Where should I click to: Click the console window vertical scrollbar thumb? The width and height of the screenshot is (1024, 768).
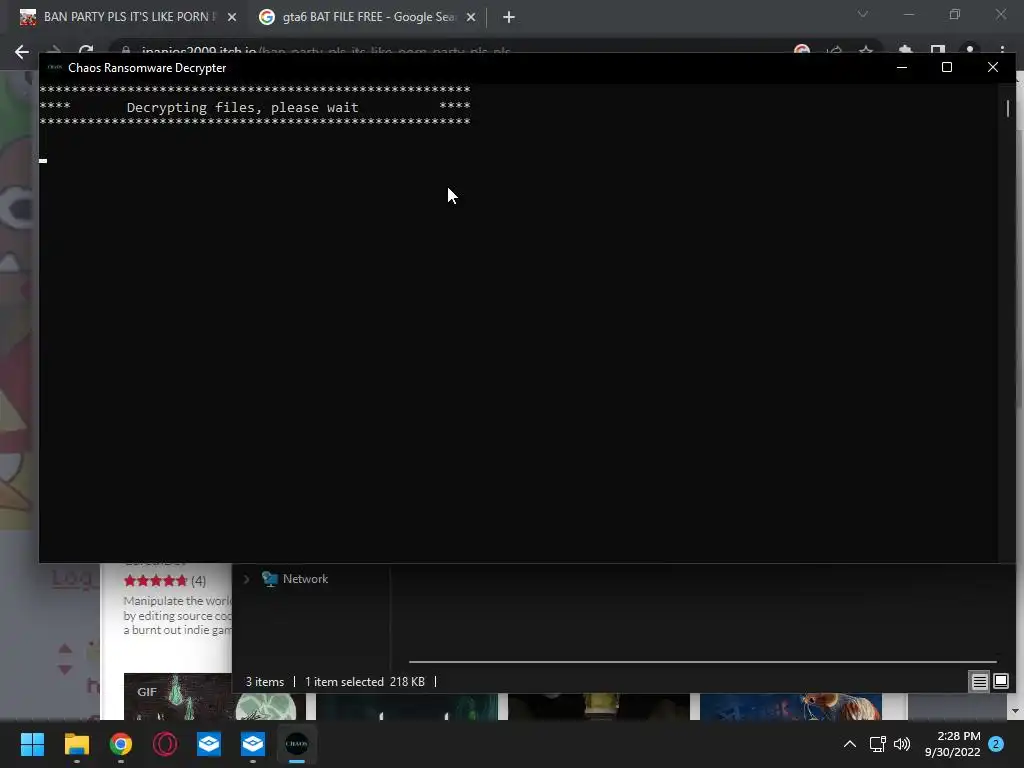point(1008,108)
